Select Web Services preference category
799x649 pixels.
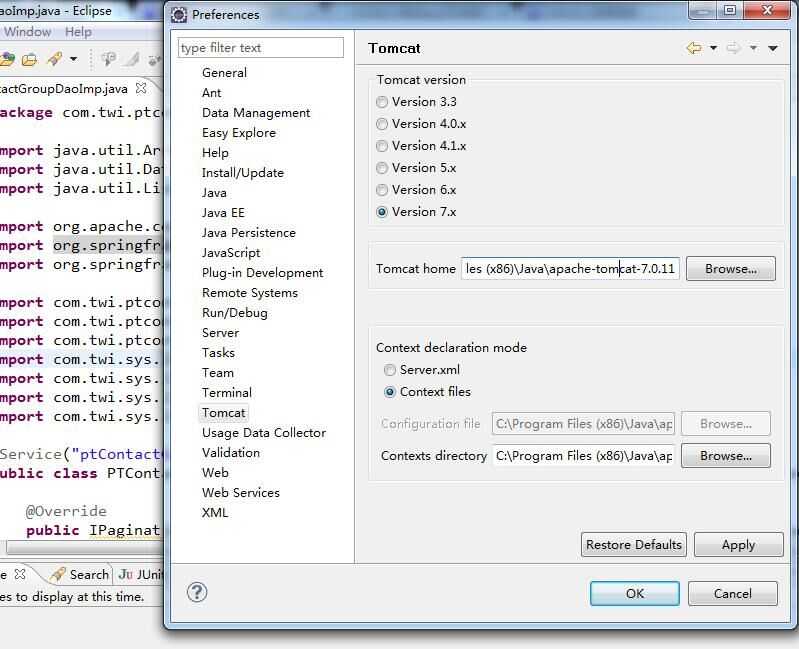pos(241,493)
